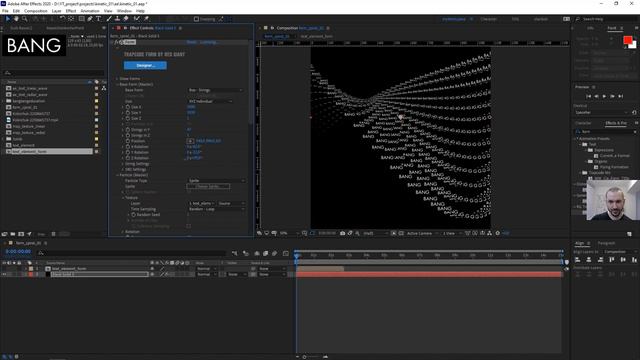
Task: Click the BANG thumbnail in Project panel
Action: 34,45
